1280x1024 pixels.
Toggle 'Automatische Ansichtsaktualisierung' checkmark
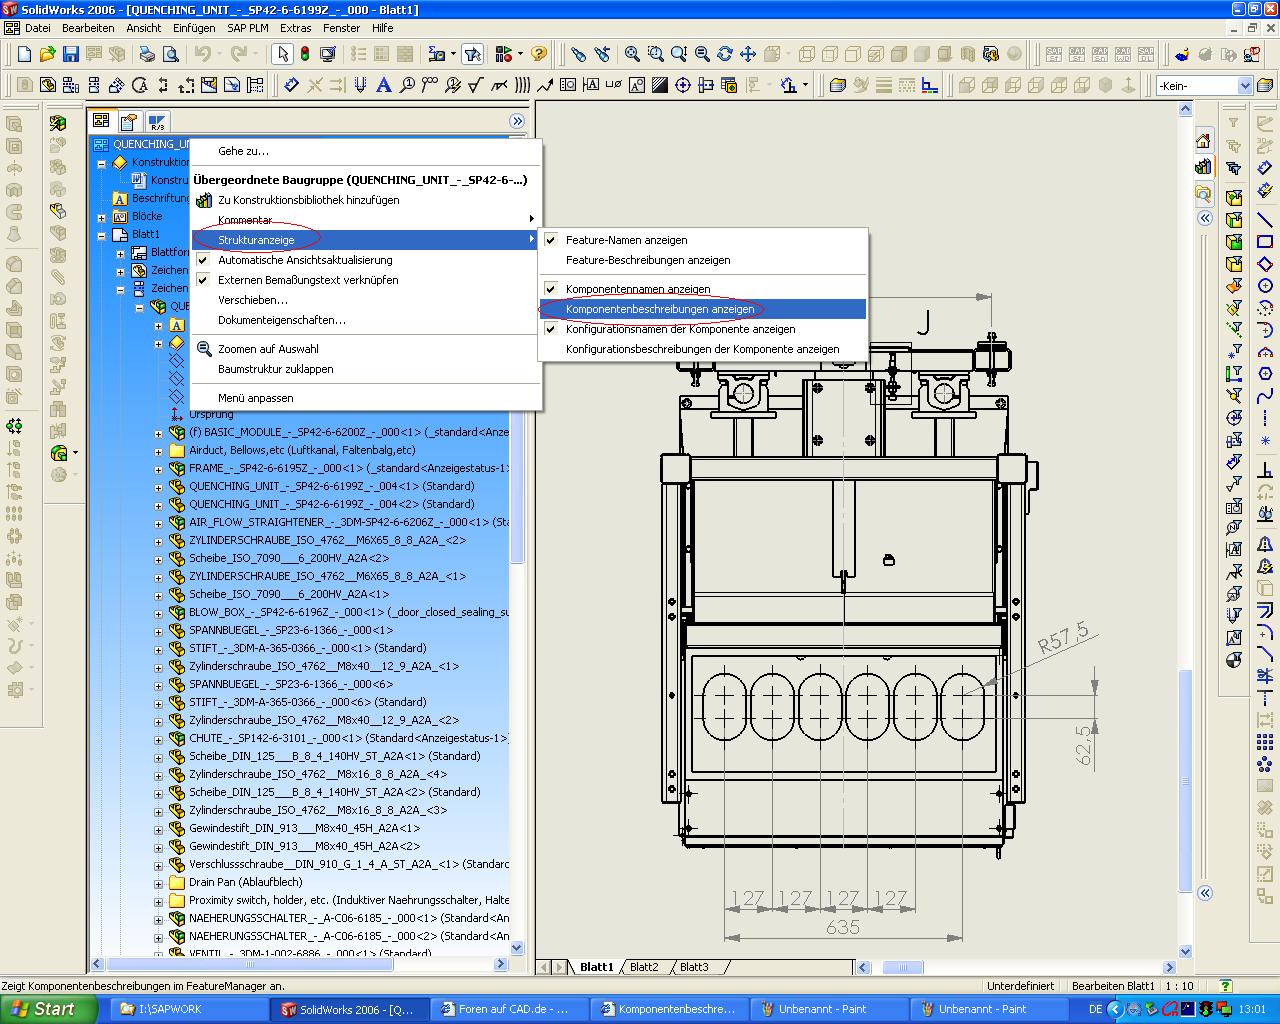(366, 260)
